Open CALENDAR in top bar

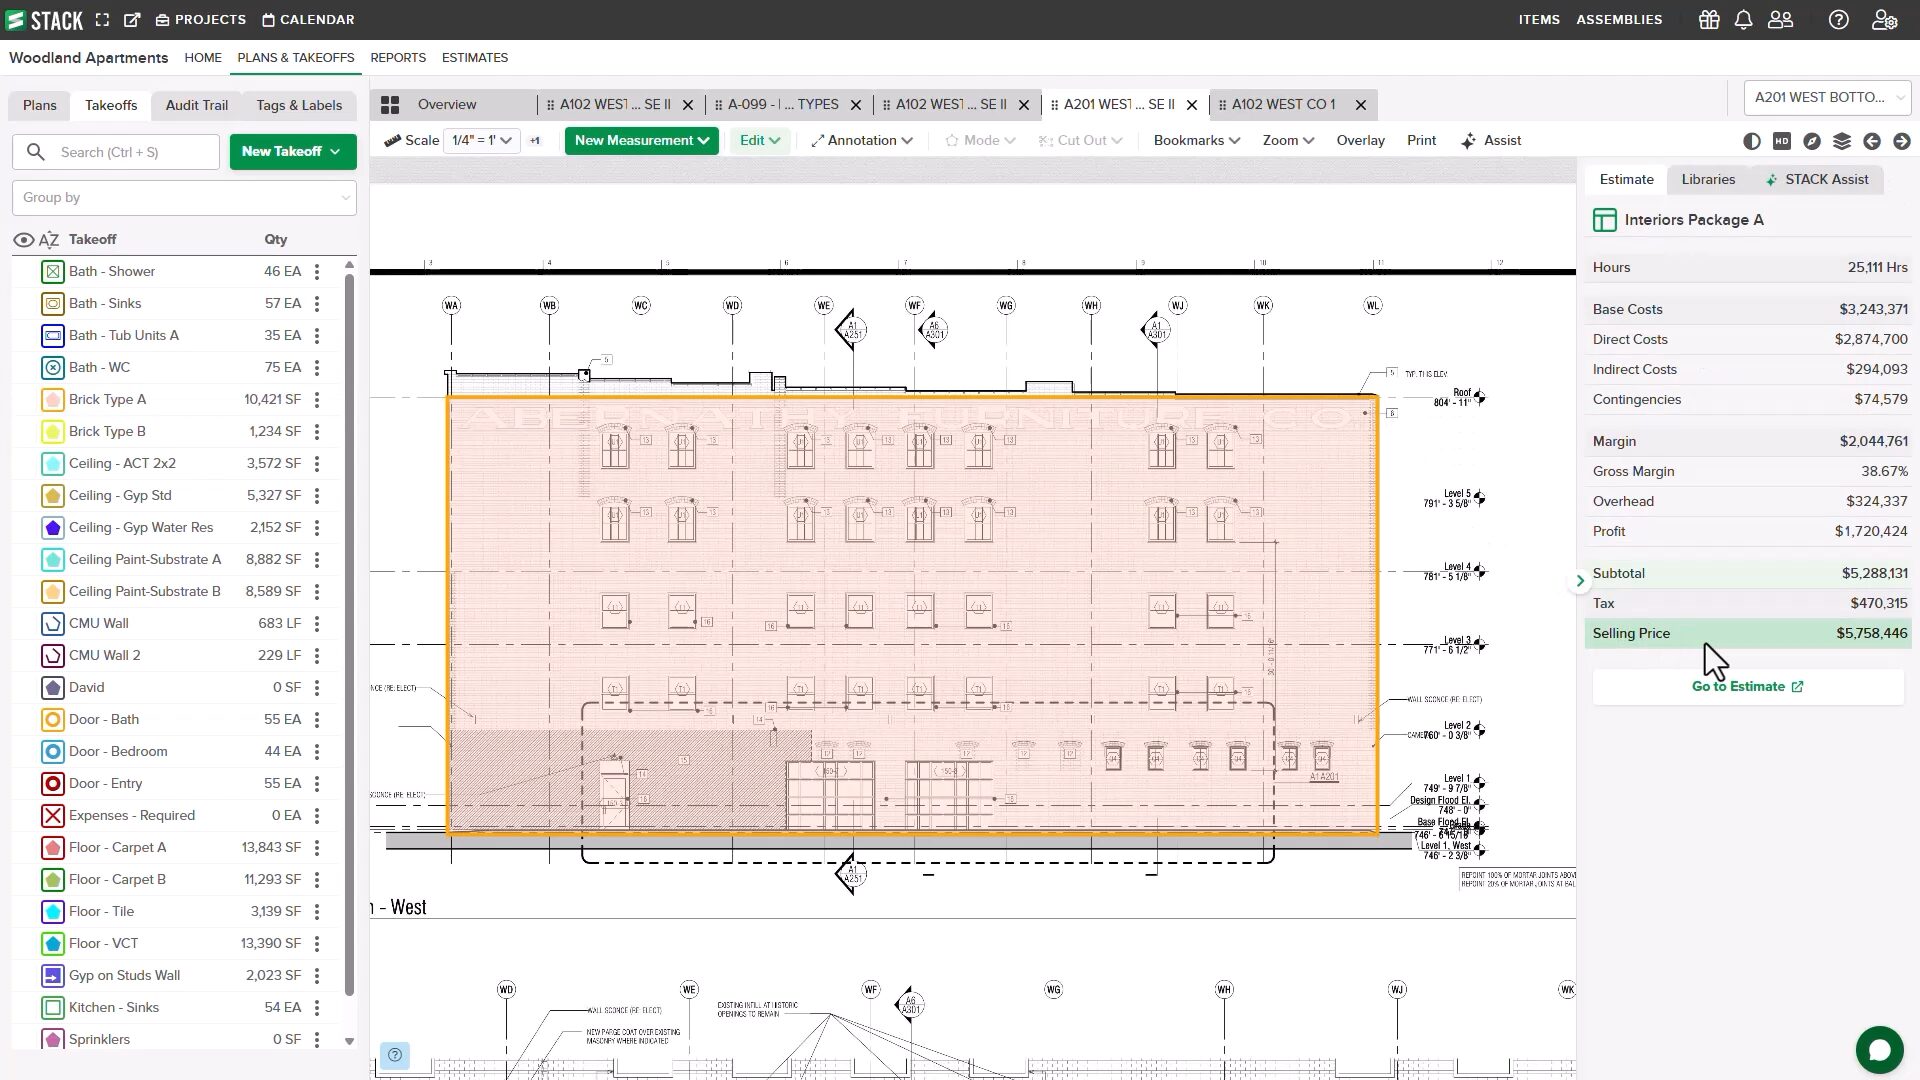308,20
